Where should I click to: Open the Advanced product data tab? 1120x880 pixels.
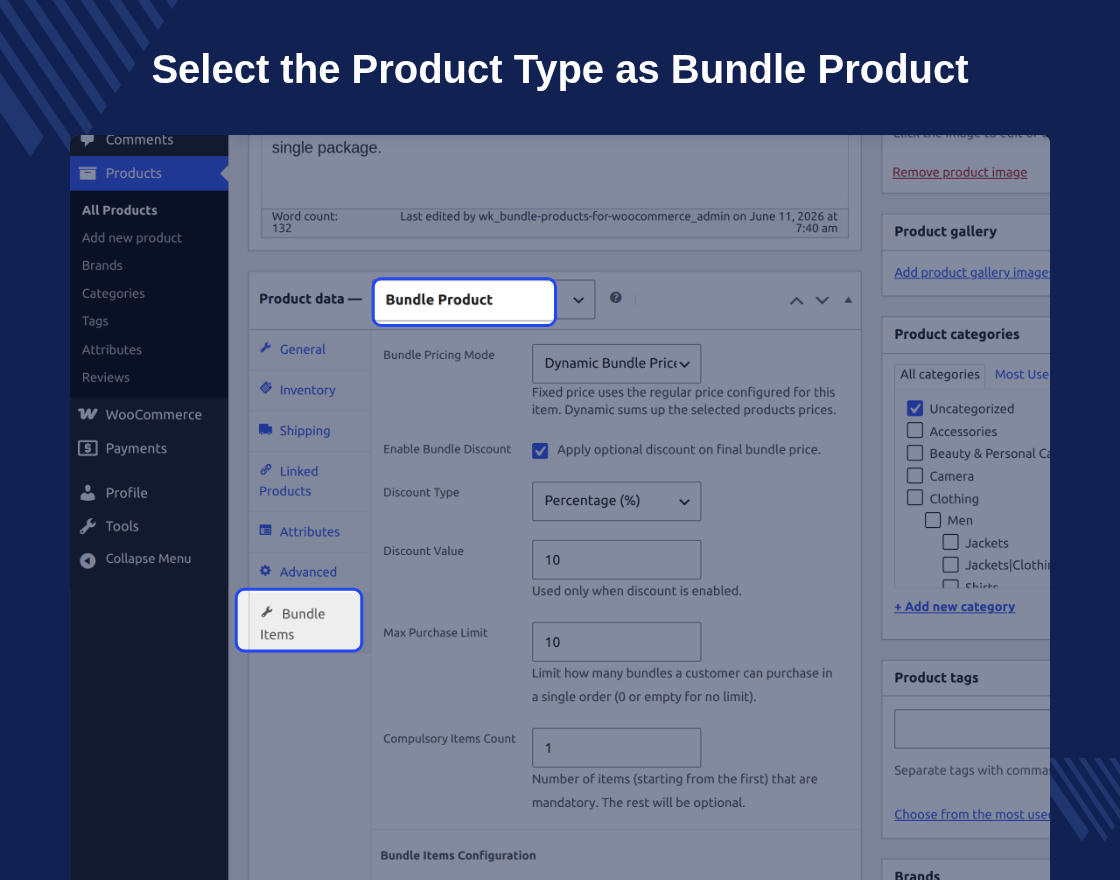click(310, 572)
